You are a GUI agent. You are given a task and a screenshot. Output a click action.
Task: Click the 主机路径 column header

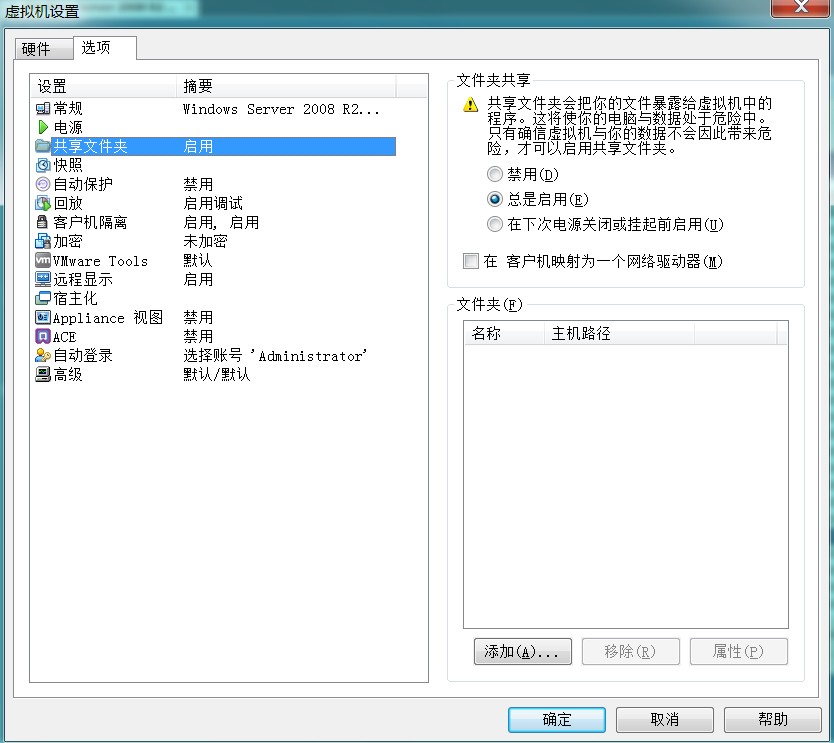[x=619, y=333]
